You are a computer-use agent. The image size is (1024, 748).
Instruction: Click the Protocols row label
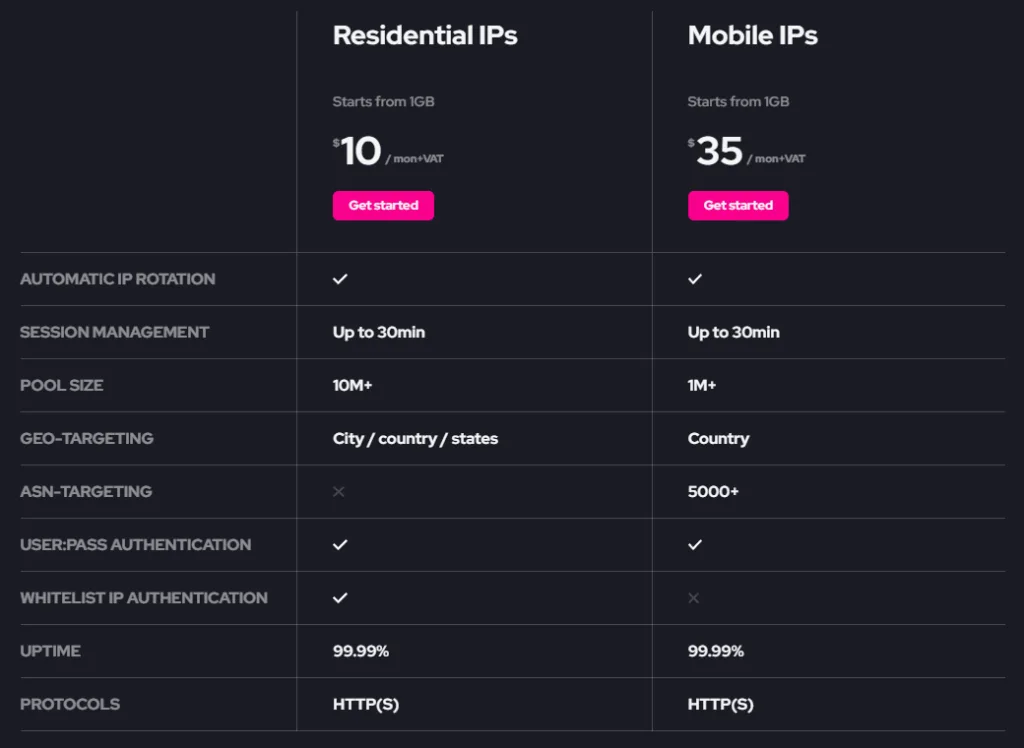click(x=70, y=704)
